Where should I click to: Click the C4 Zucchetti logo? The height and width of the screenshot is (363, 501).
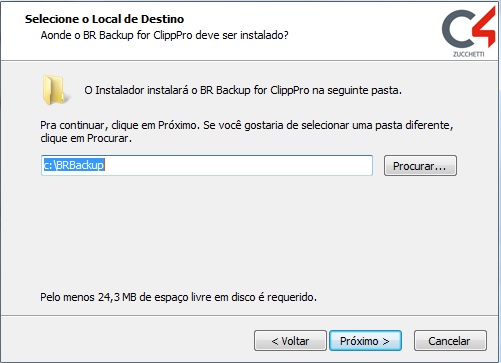468,31
